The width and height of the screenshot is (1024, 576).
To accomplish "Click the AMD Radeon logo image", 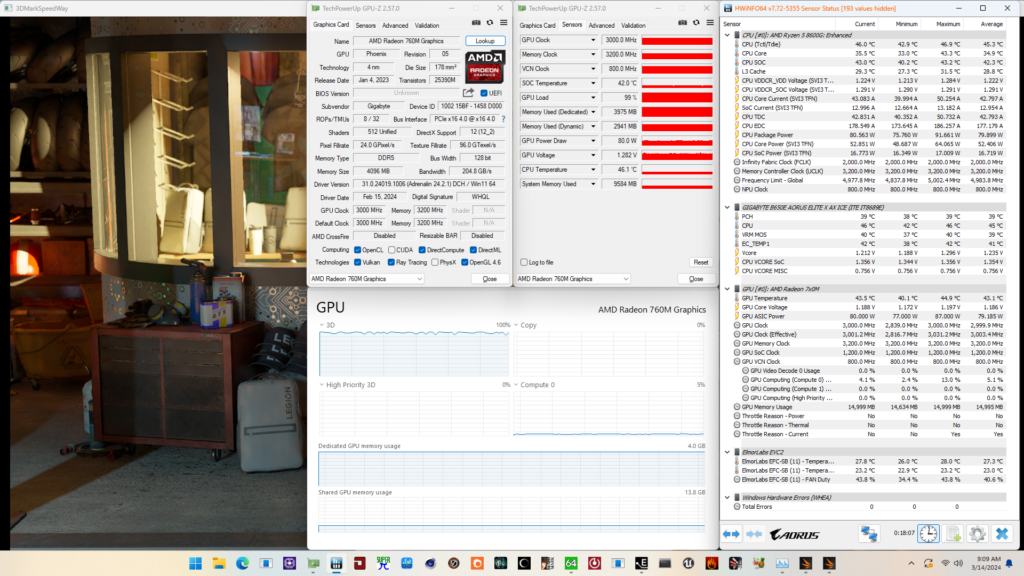I will [x=485, y=67].
